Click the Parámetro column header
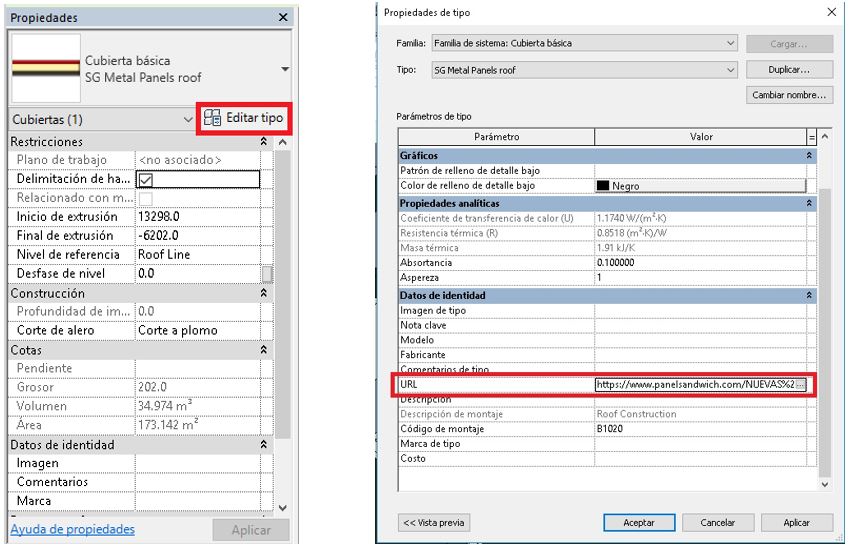The height and width of the screenshot is (547, 850). click(x=496, y=137)
